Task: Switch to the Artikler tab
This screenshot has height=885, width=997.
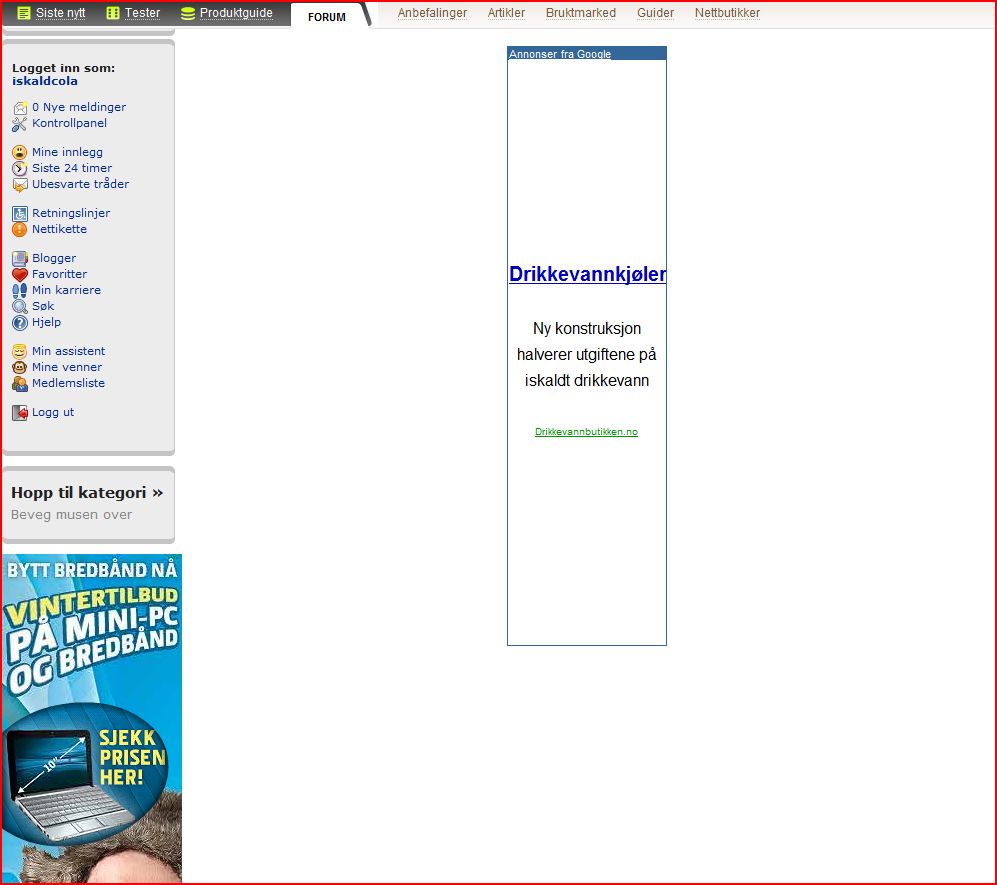Action: (506, 13)
